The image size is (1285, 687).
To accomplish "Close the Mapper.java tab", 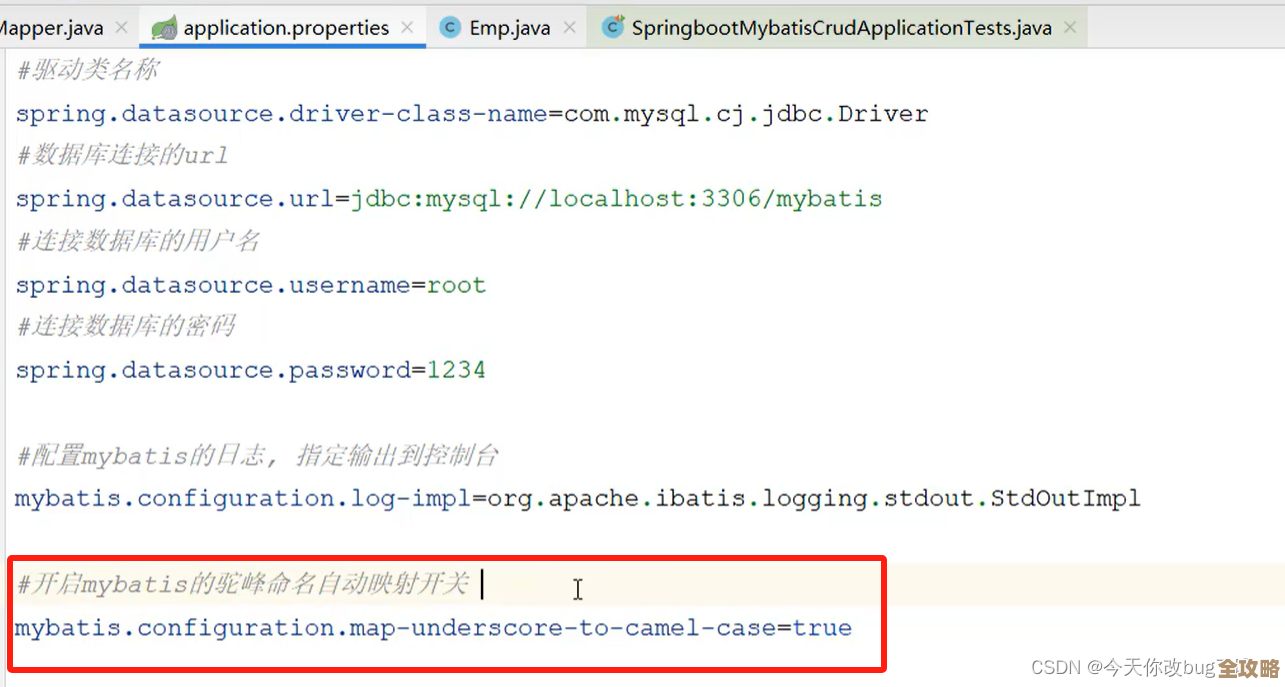I will coord(121,28).
